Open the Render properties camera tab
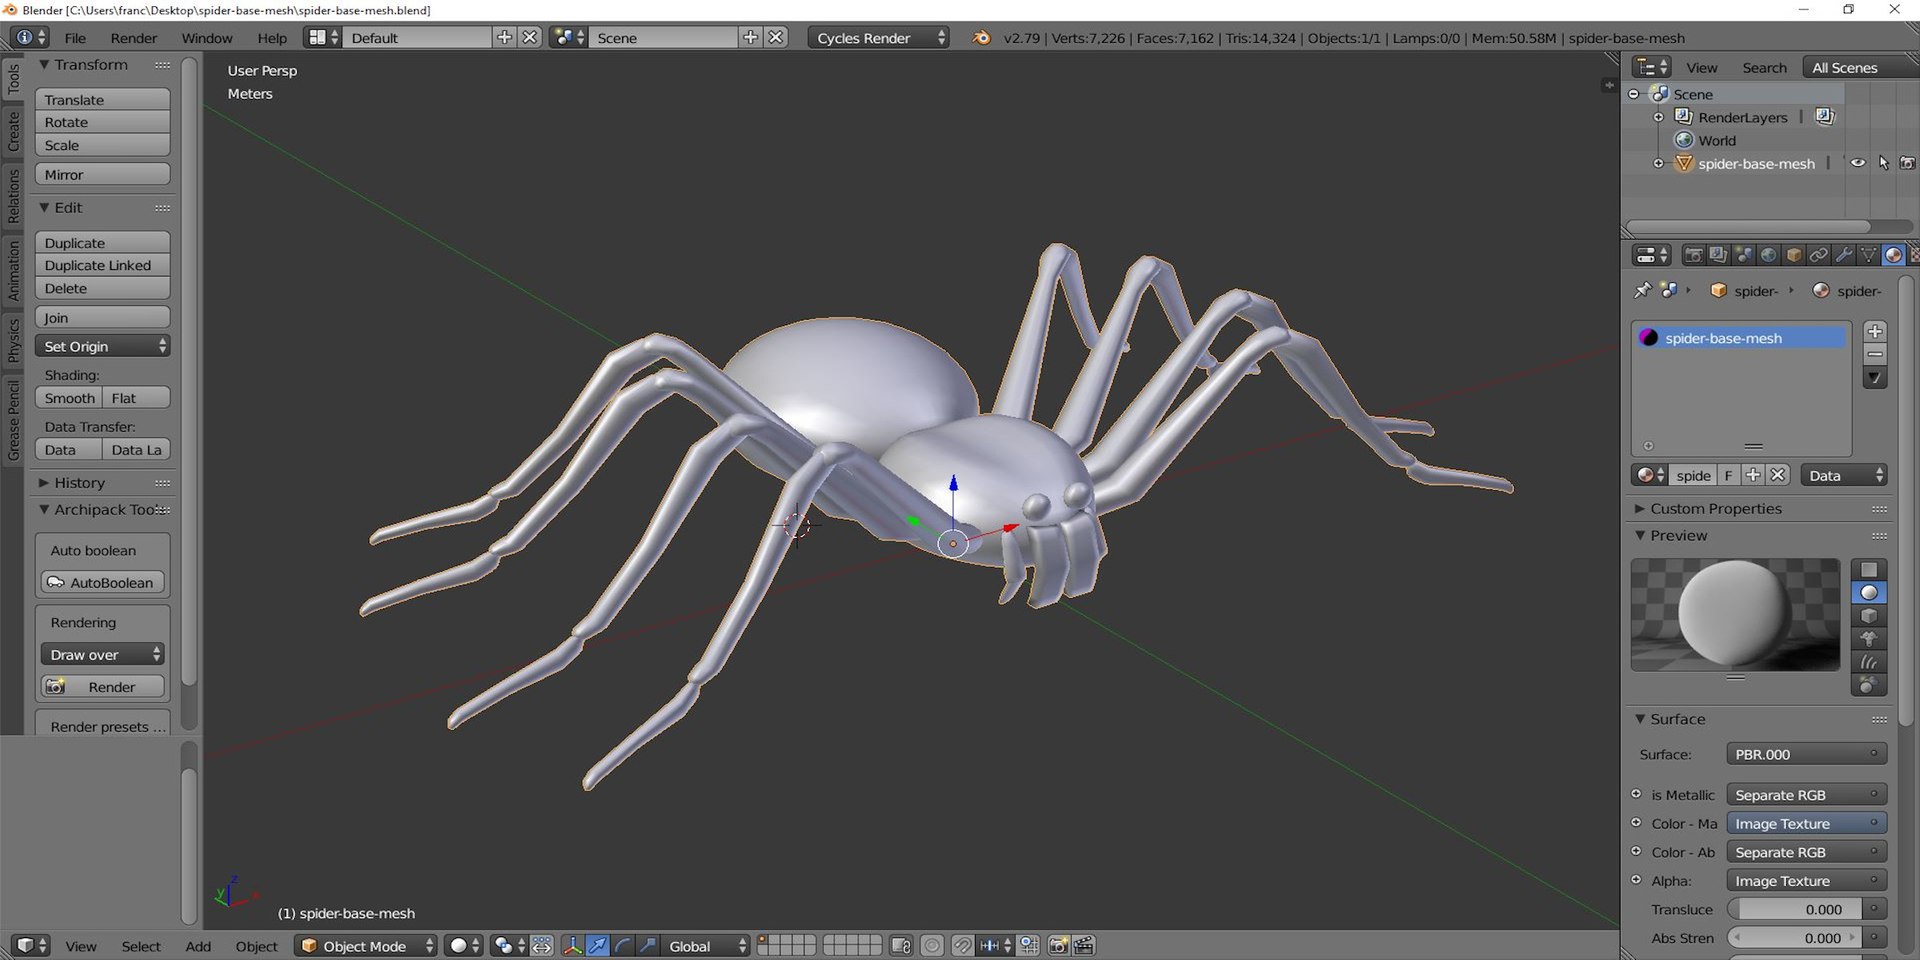 coord(1693,255)
